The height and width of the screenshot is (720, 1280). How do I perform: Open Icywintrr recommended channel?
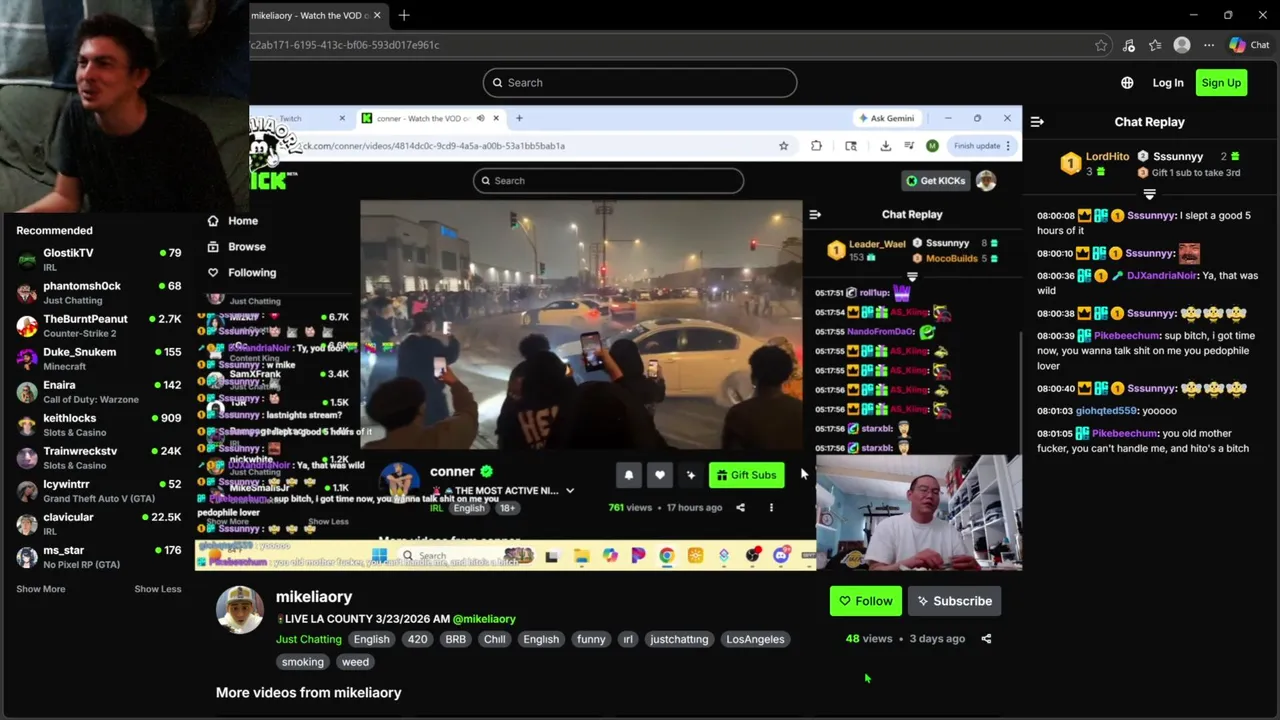click(99, 490)
